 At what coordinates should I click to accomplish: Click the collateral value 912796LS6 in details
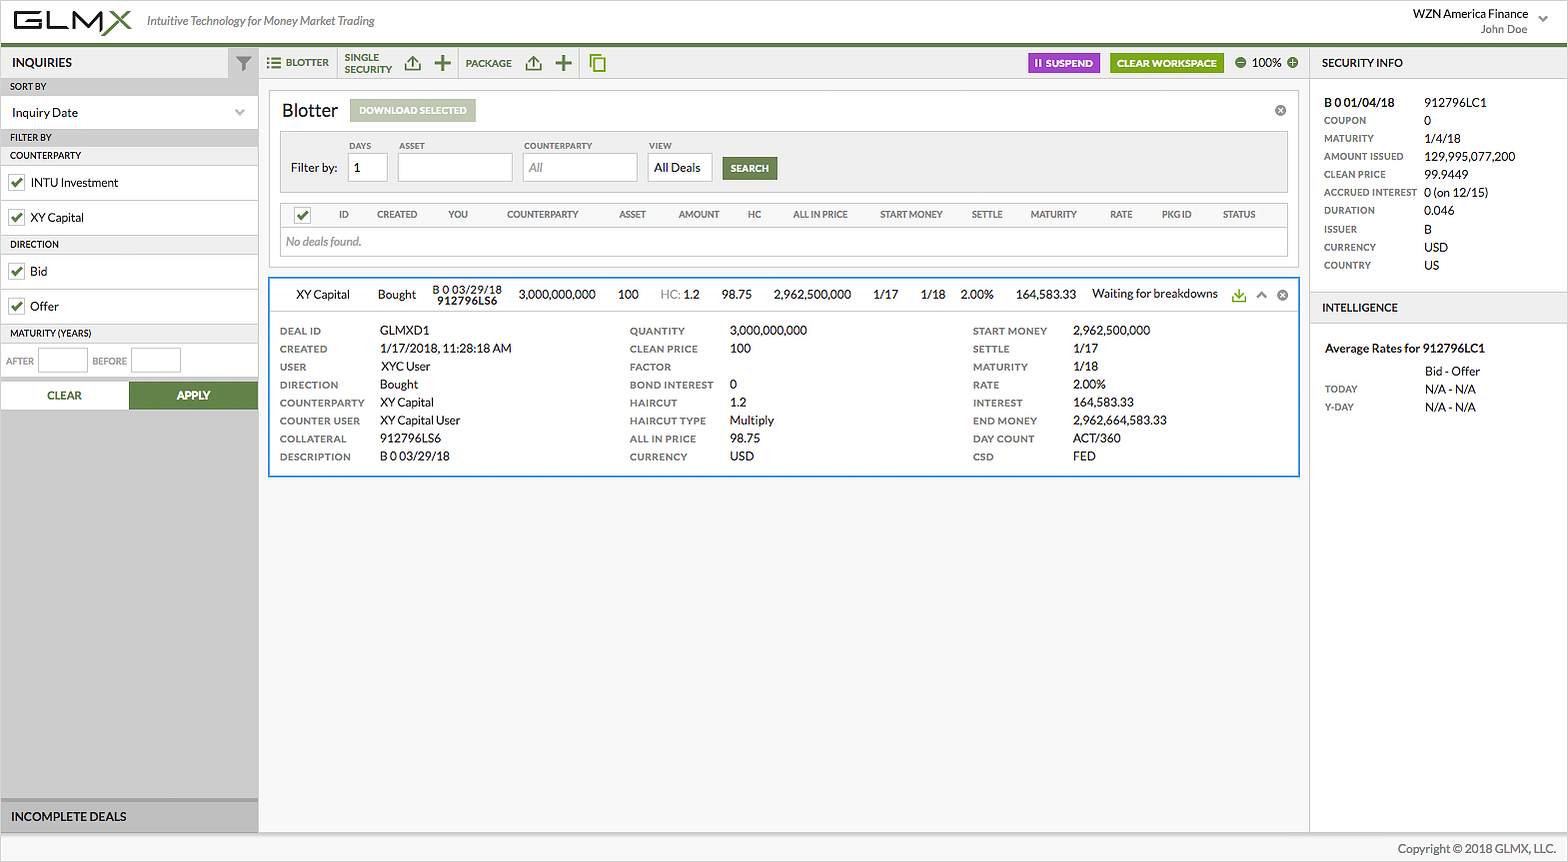411,439
